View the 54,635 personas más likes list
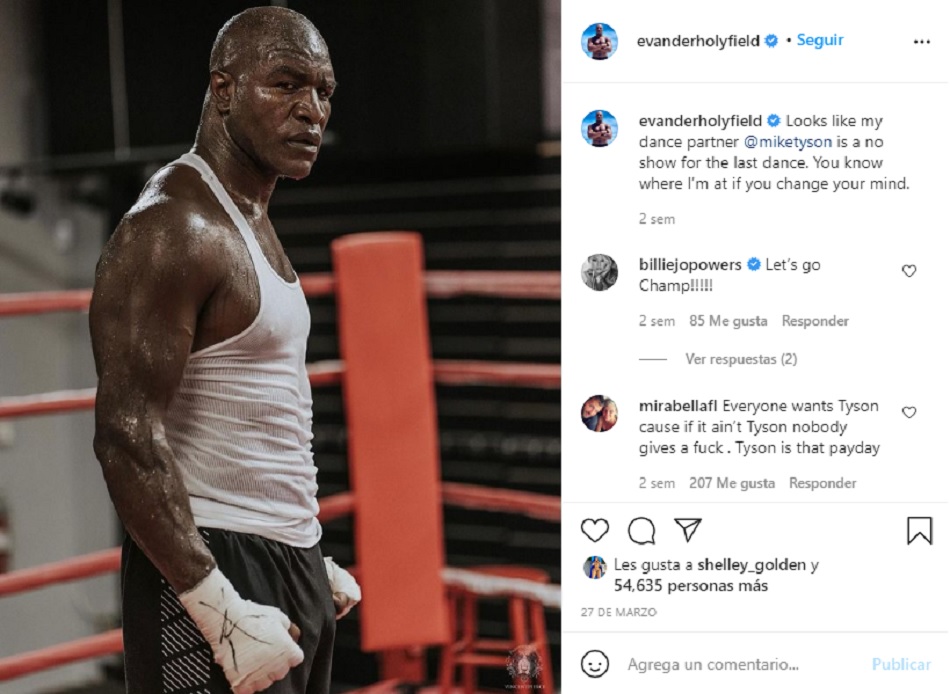 [691, 586]
